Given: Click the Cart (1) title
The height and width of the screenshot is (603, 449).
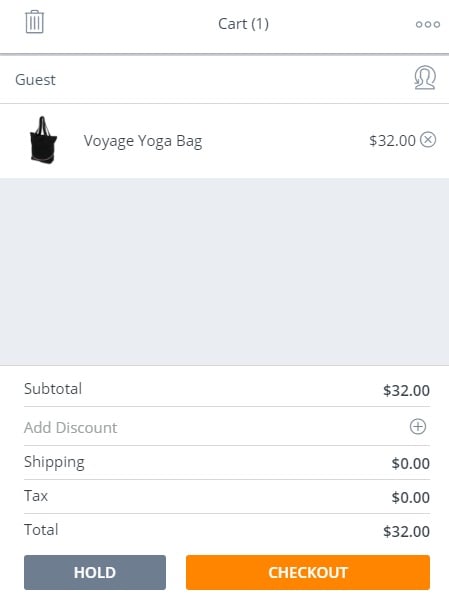Looking at the screenshot, I should (243, 24).
